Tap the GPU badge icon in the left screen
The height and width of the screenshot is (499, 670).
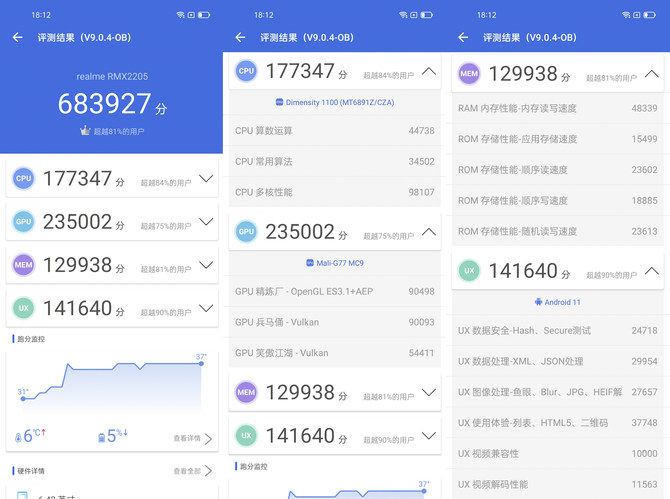[x=24, y=222]
